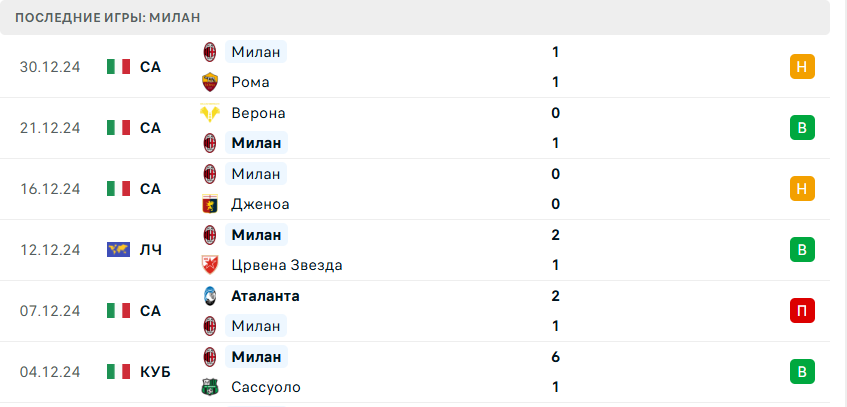Select the 04.12.24 match date
The image size is (847, 407).
point(49,372)
